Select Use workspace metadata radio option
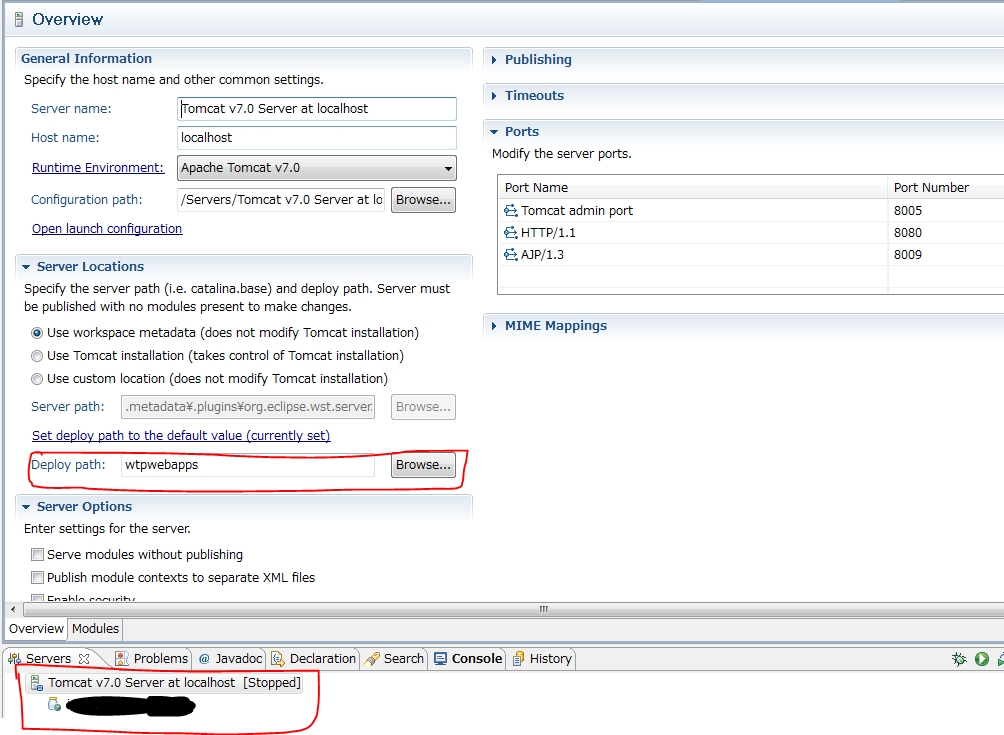 point(37,333)
